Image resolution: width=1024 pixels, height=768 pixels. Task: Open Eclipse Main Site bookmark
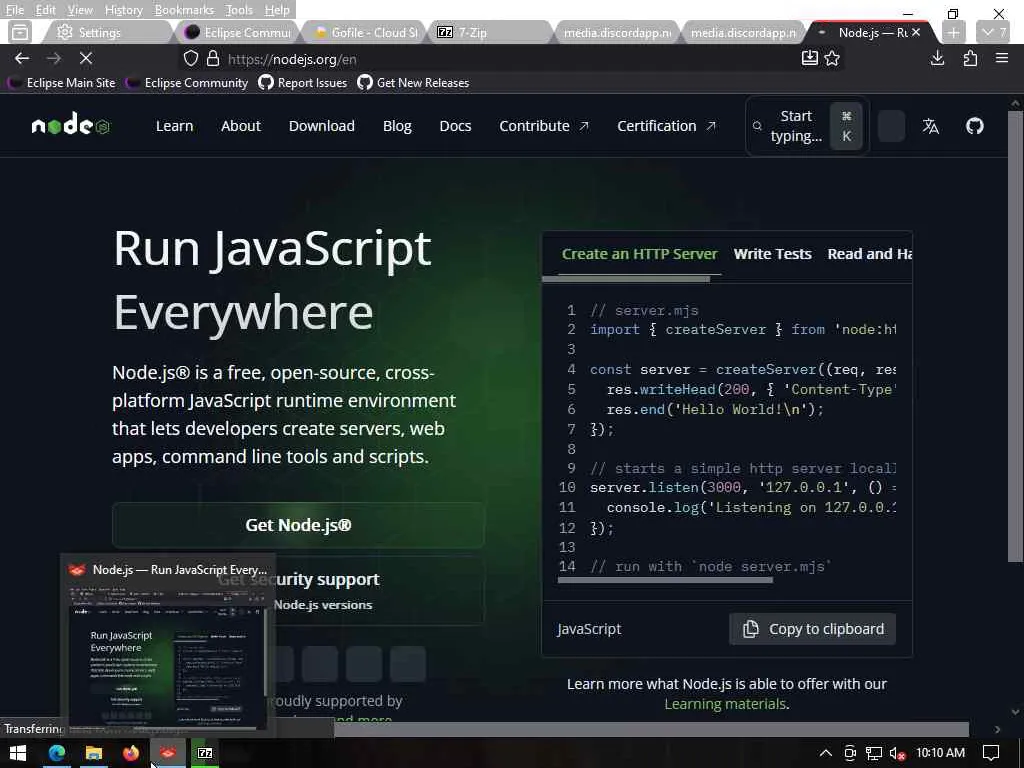(x=63, y=83)
